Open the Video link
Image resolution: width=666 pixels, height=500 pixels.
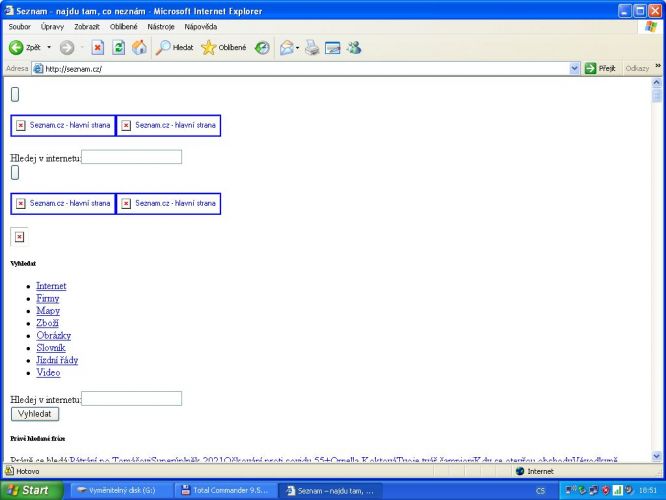point(48,372)
